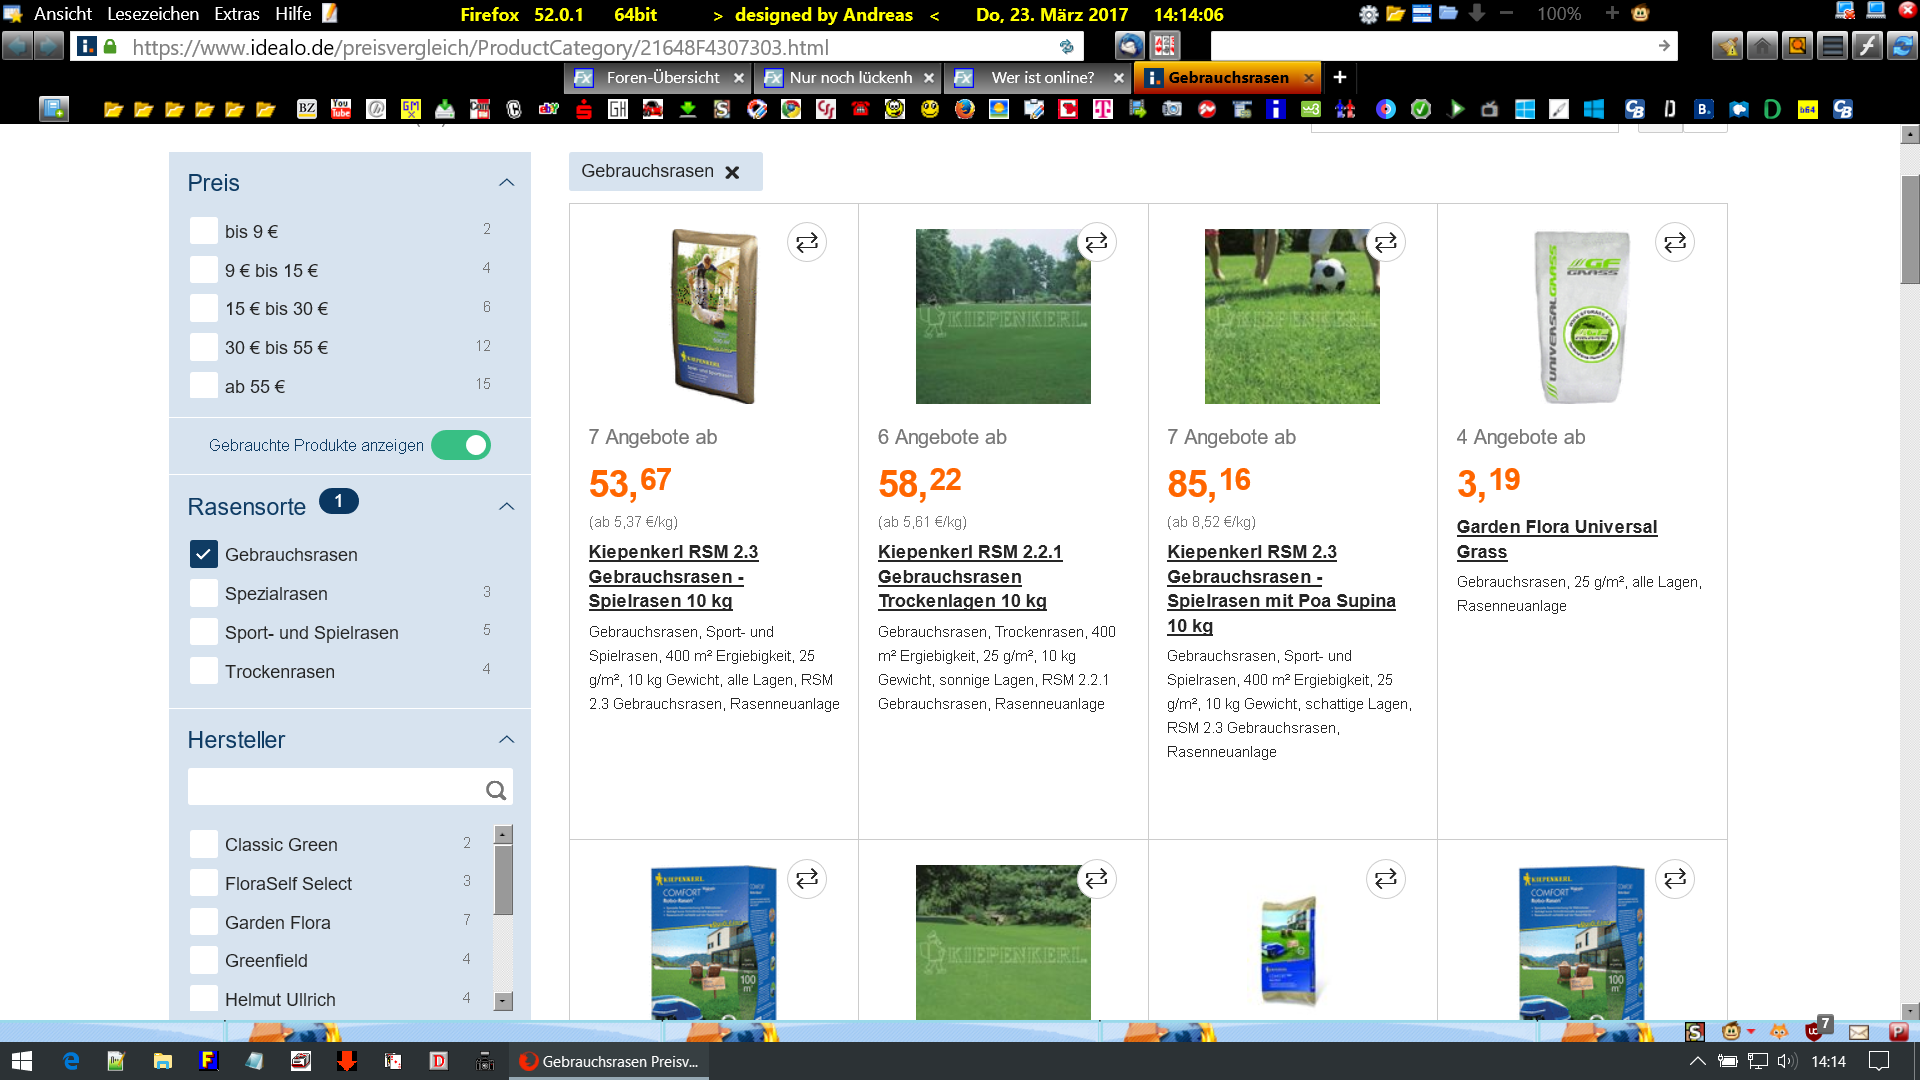Toggle Gebrauchte Produkte anzeigen switch
This screenshot has width=1920, height=1080.
[461, 445]
